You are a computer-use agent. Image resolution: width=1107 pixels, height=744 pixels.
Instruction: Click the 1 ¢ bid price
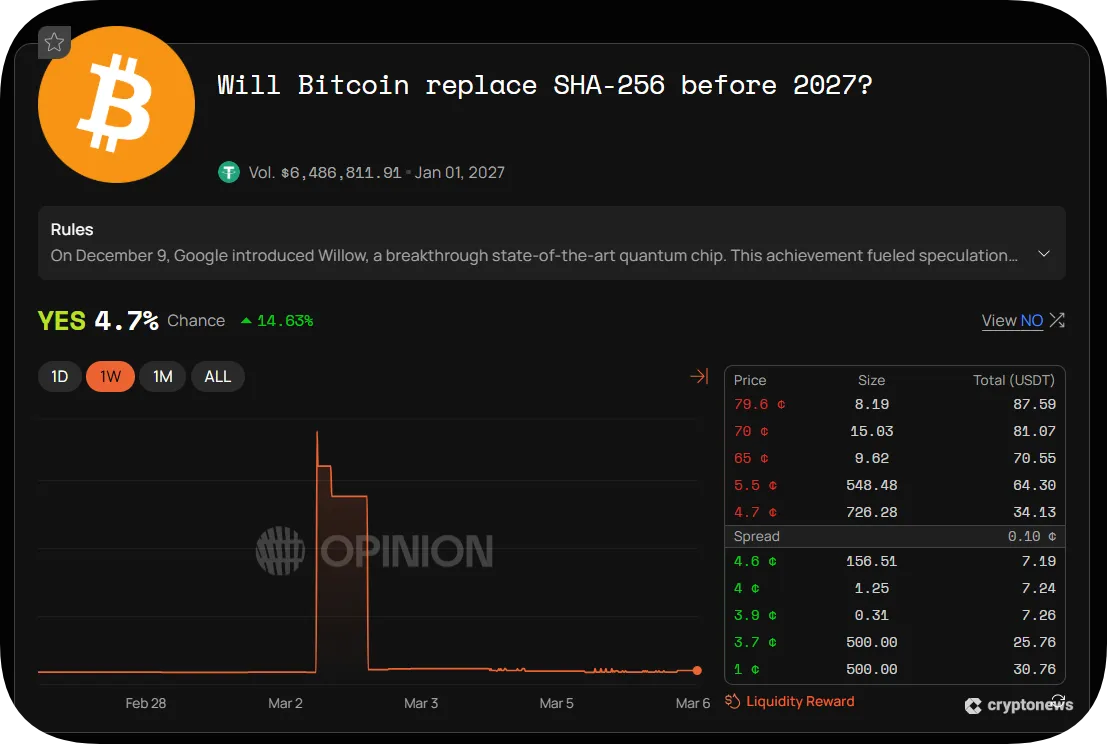coord(747,669)
